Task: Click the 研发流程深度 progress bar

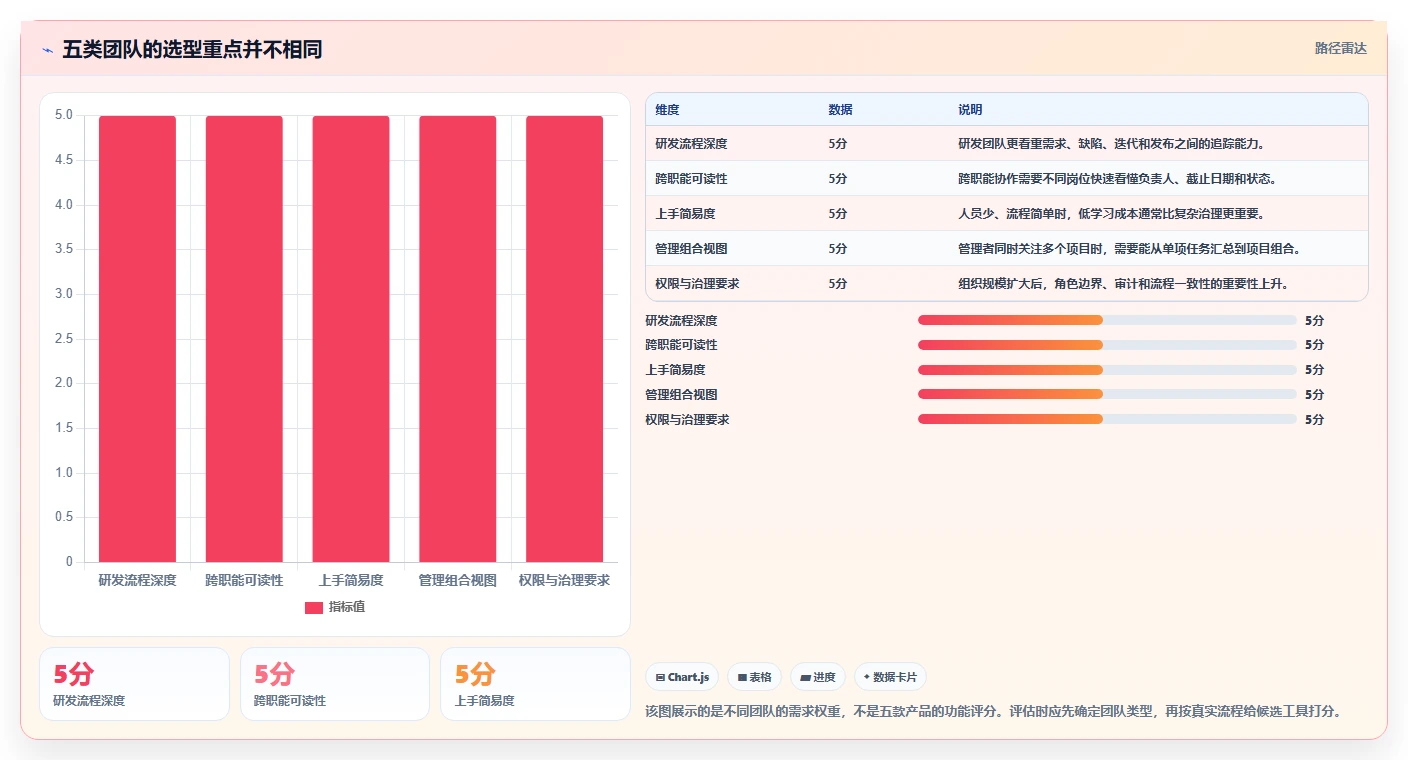Action: (x=1107, y=320)
